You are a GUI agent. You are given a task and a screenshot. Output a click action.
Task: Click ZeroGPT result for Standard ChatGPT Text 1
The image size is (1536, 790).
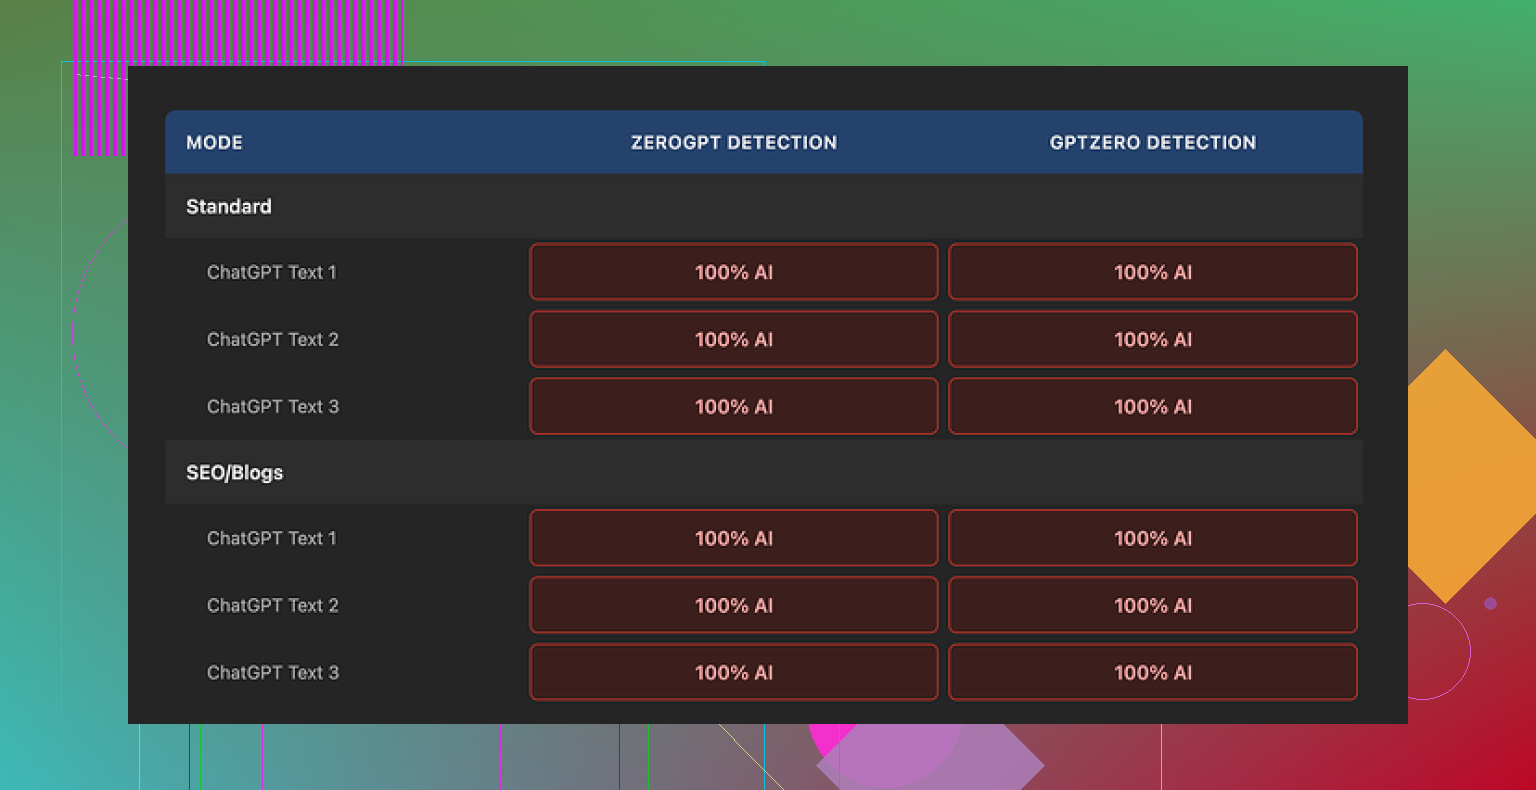click(x=733, y=272)
